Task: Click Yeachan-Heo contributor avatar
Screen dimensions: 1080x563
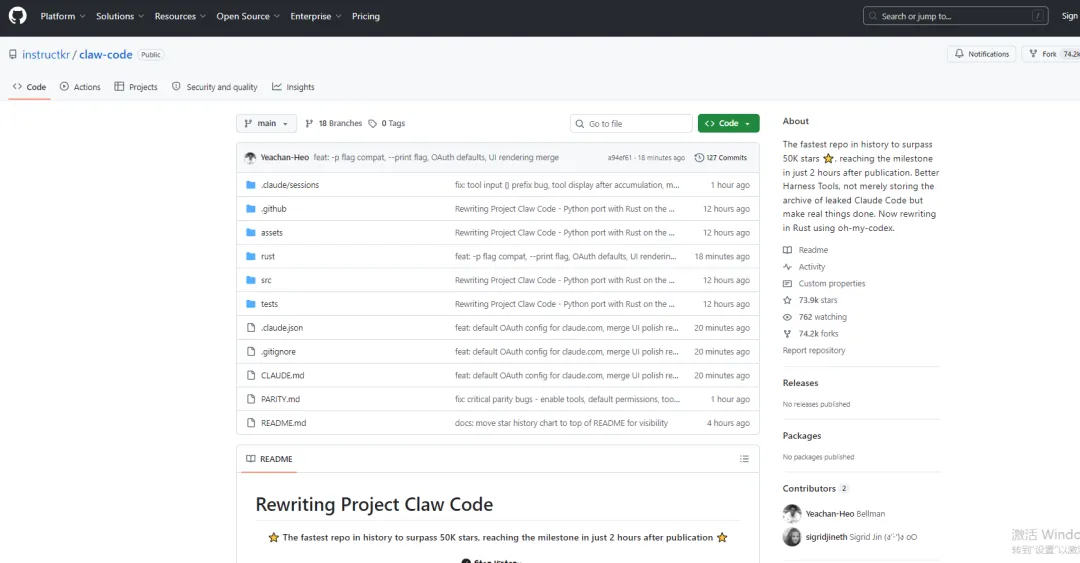Action: (792, 513)
